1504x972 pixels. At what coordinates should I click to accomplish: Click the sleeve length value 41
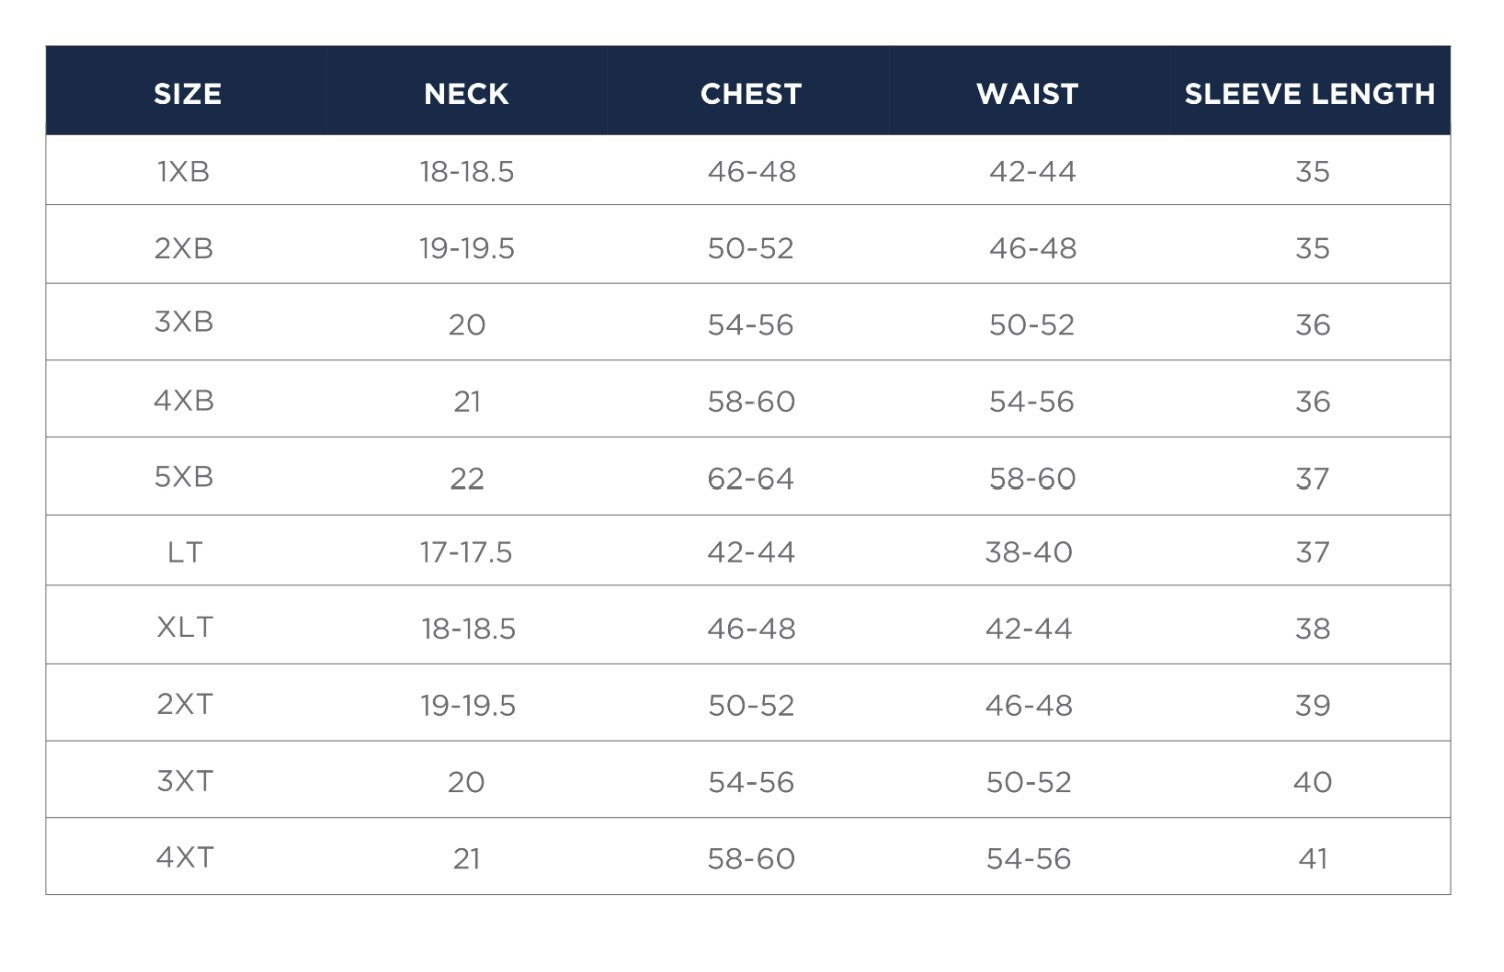point(1312,858)
